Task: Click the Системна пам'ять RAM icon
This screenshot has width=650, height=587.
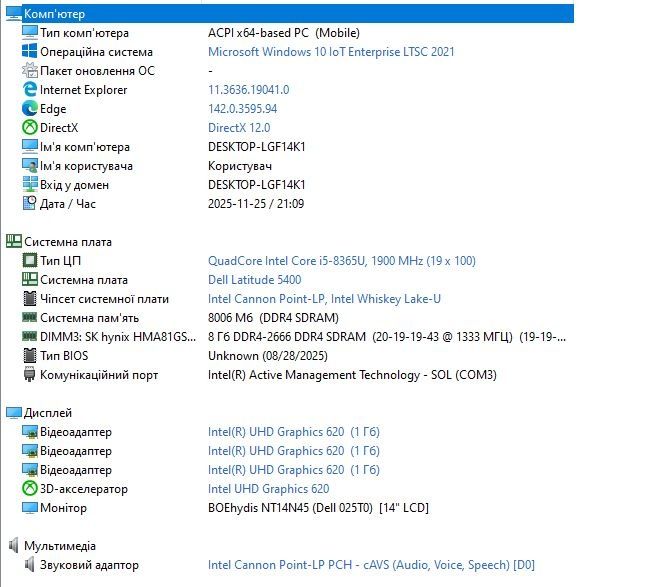Action: (29, 318)
